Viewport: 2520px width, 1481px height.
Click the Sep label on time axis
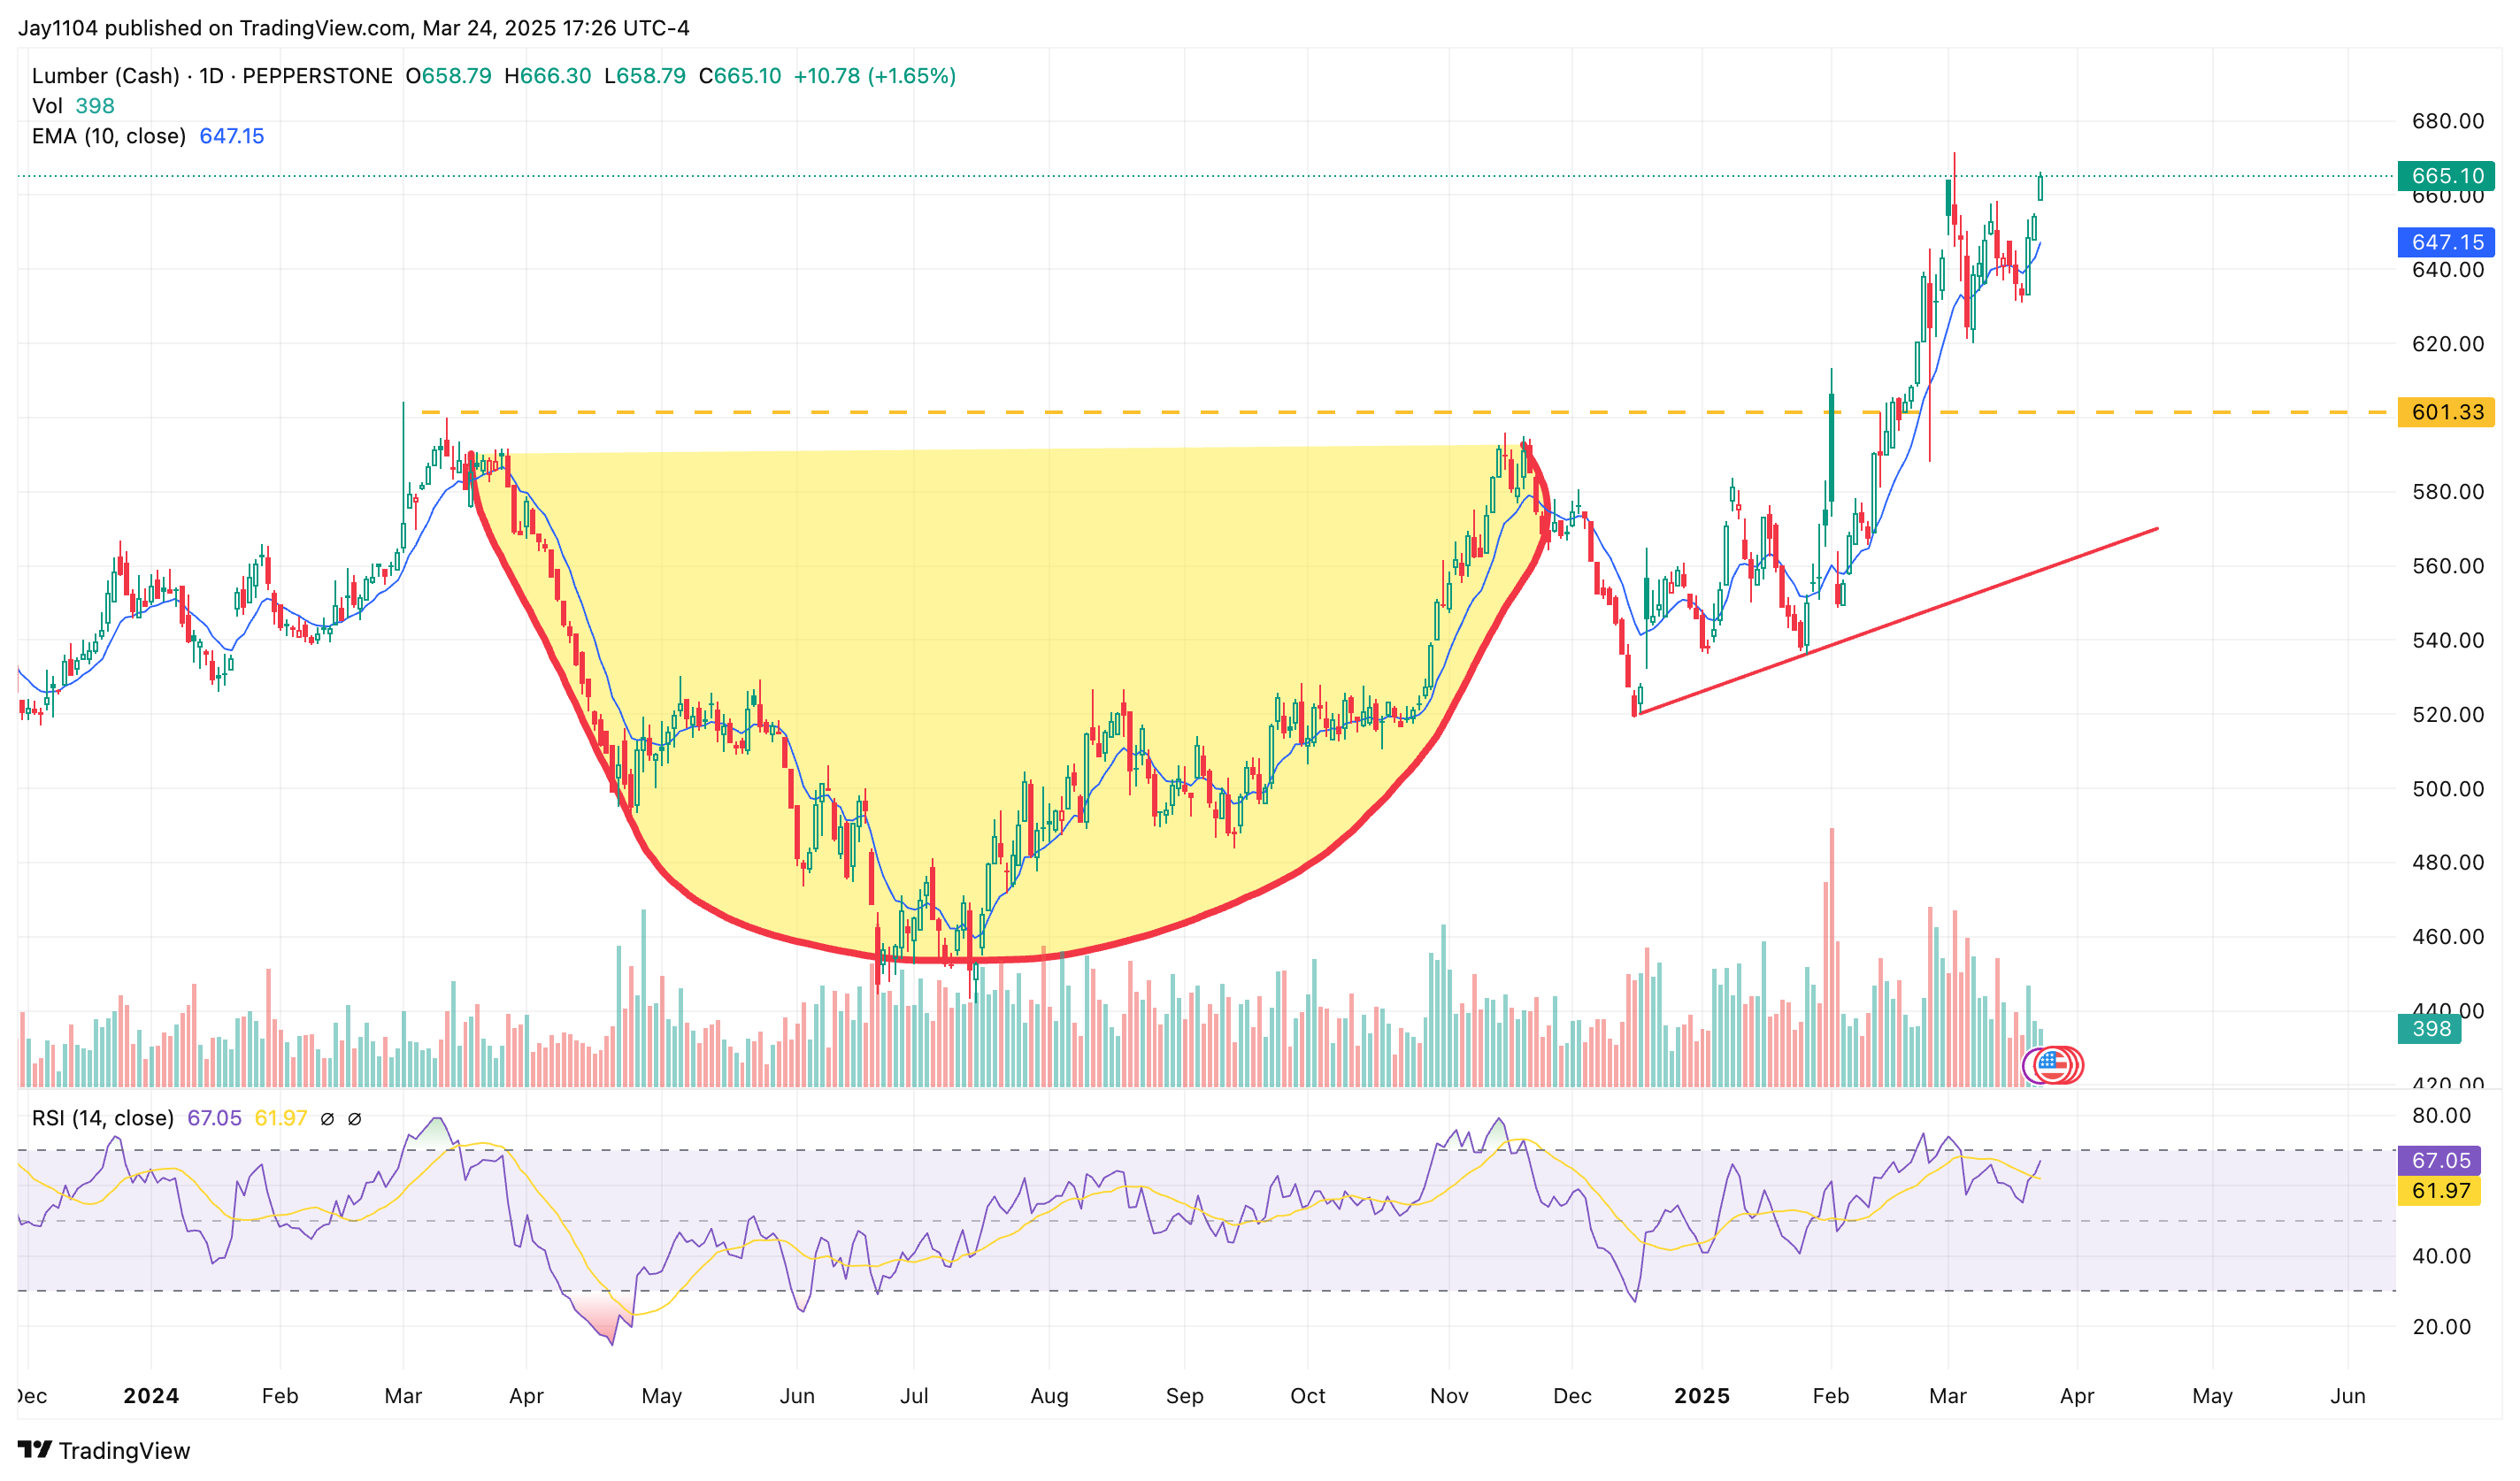1184,1396
